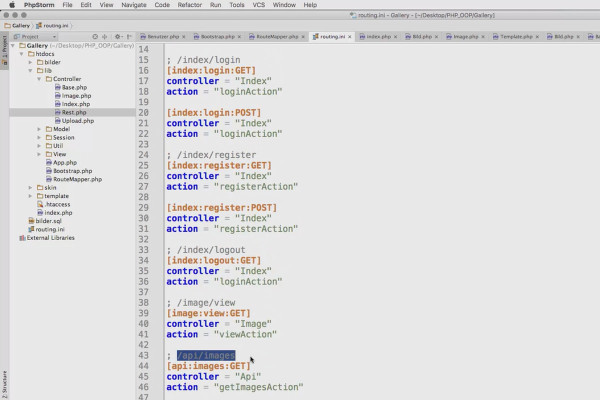Close the Image.php editor tab
Screen dimensions: 600x400
click(483, 37)
